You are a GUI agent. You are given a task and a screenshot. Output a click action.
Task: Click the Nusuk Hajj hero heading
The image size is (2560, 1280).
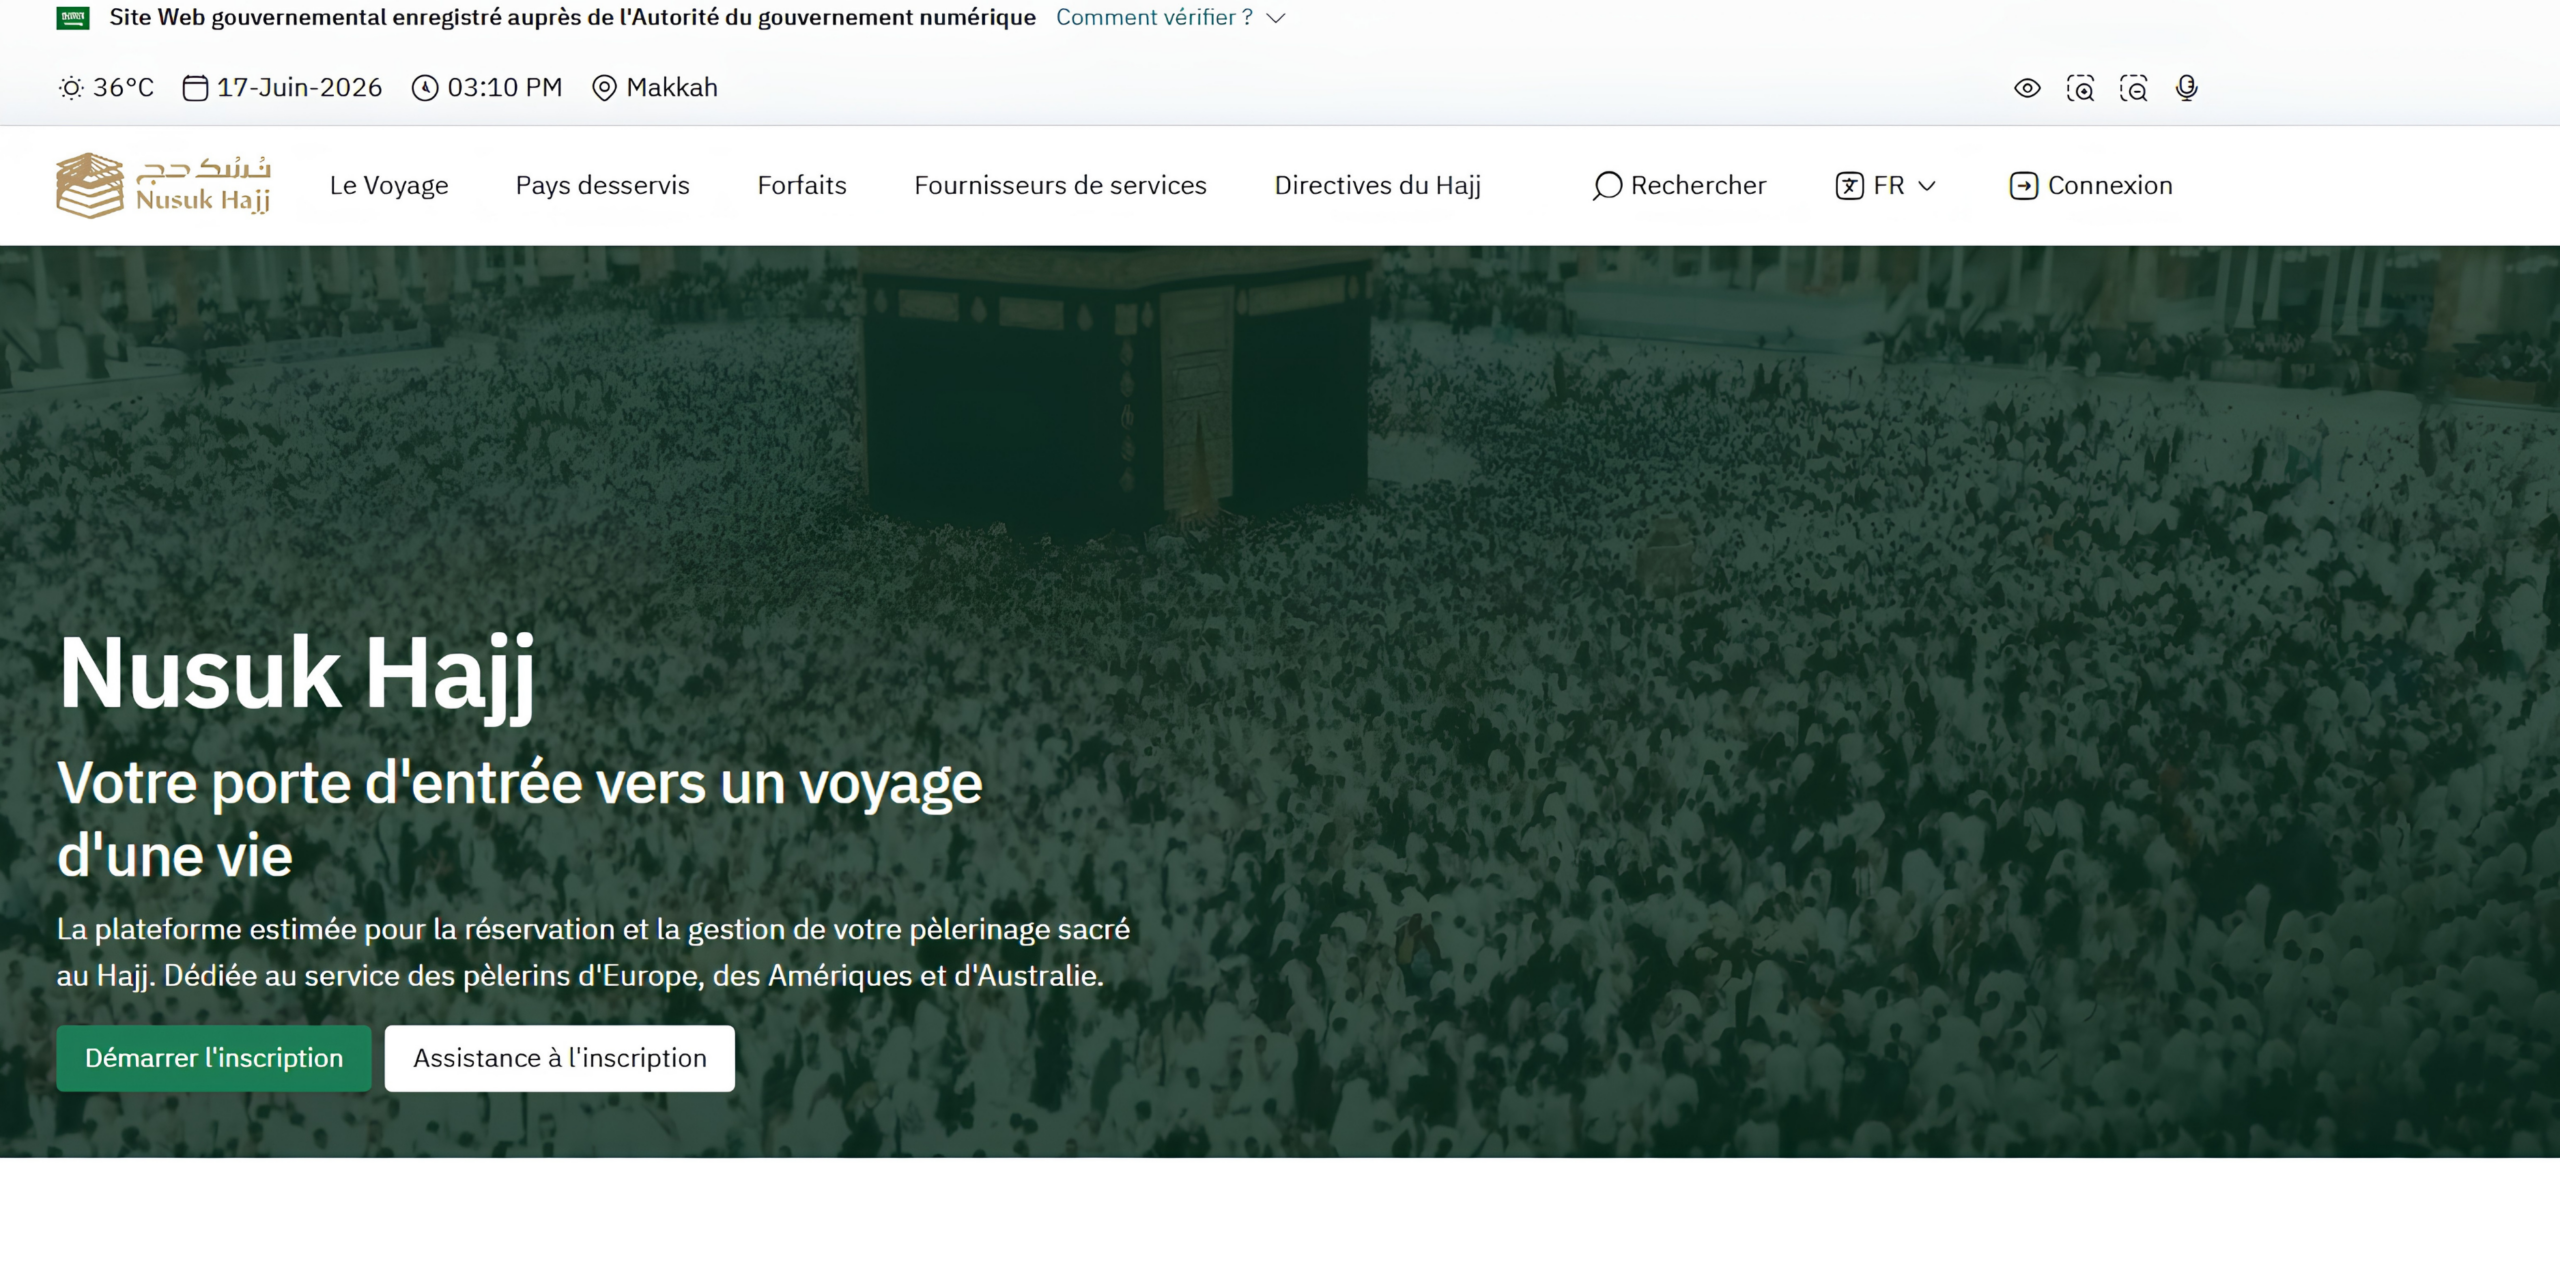click(297, 676)
